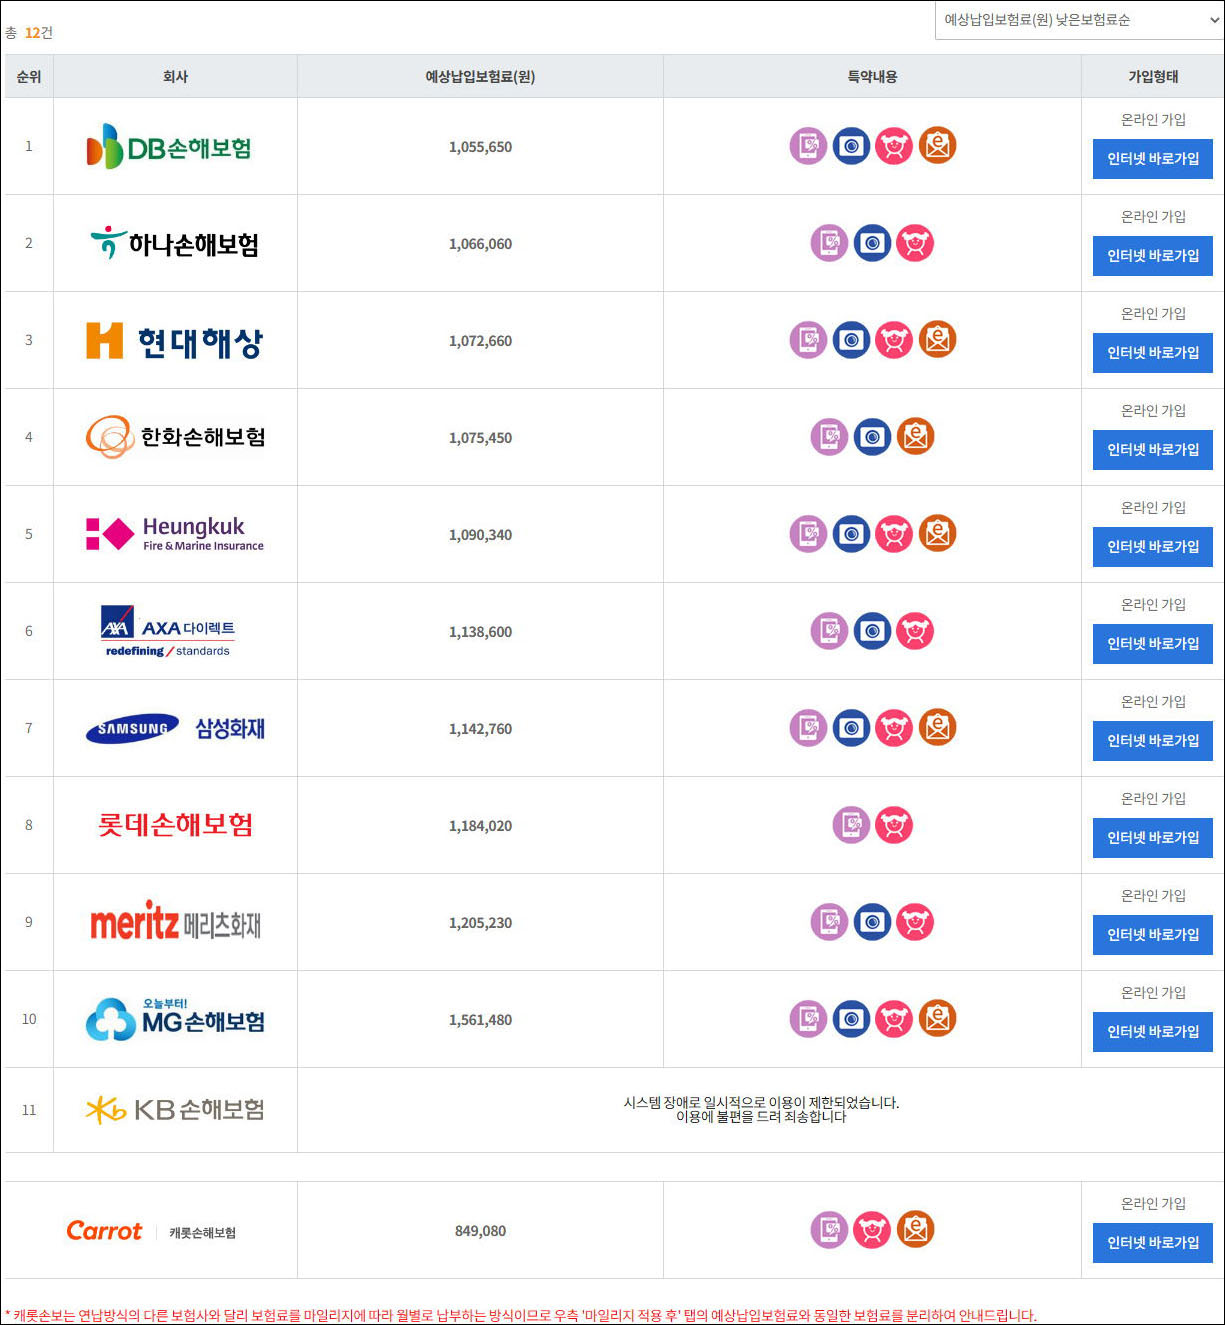Viewport: 1225px width, 1325px height.
Task: Click the system outage notice in the KB손해보험 row
Action: [761, 1110]
